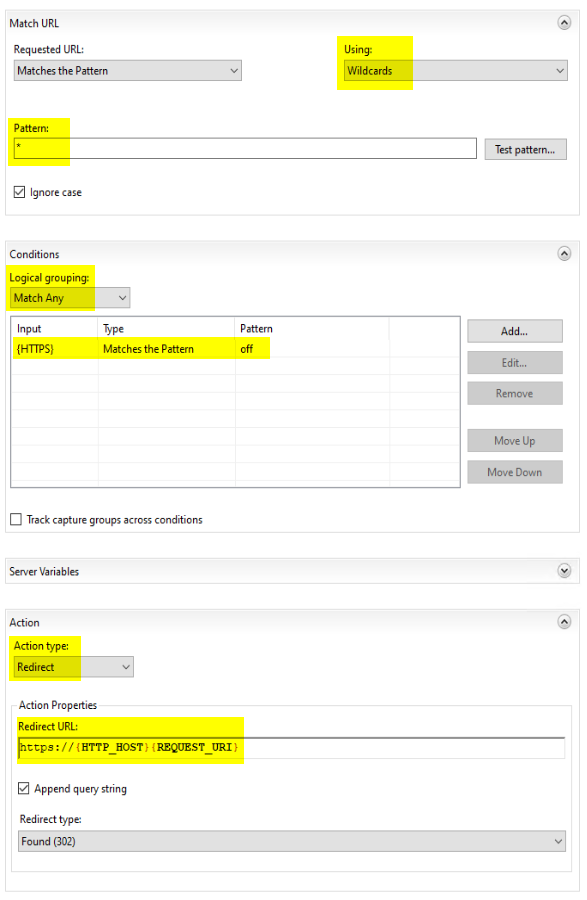Click into the Redirect URL field
587x900 pixels.
point(291,747)
